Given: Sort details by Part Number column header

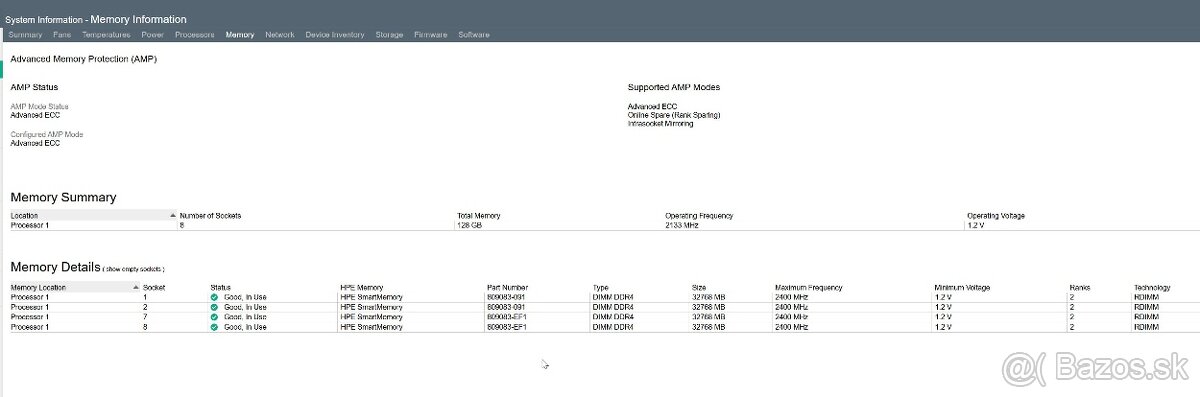Looking at the screenshot, I should 507,287.
